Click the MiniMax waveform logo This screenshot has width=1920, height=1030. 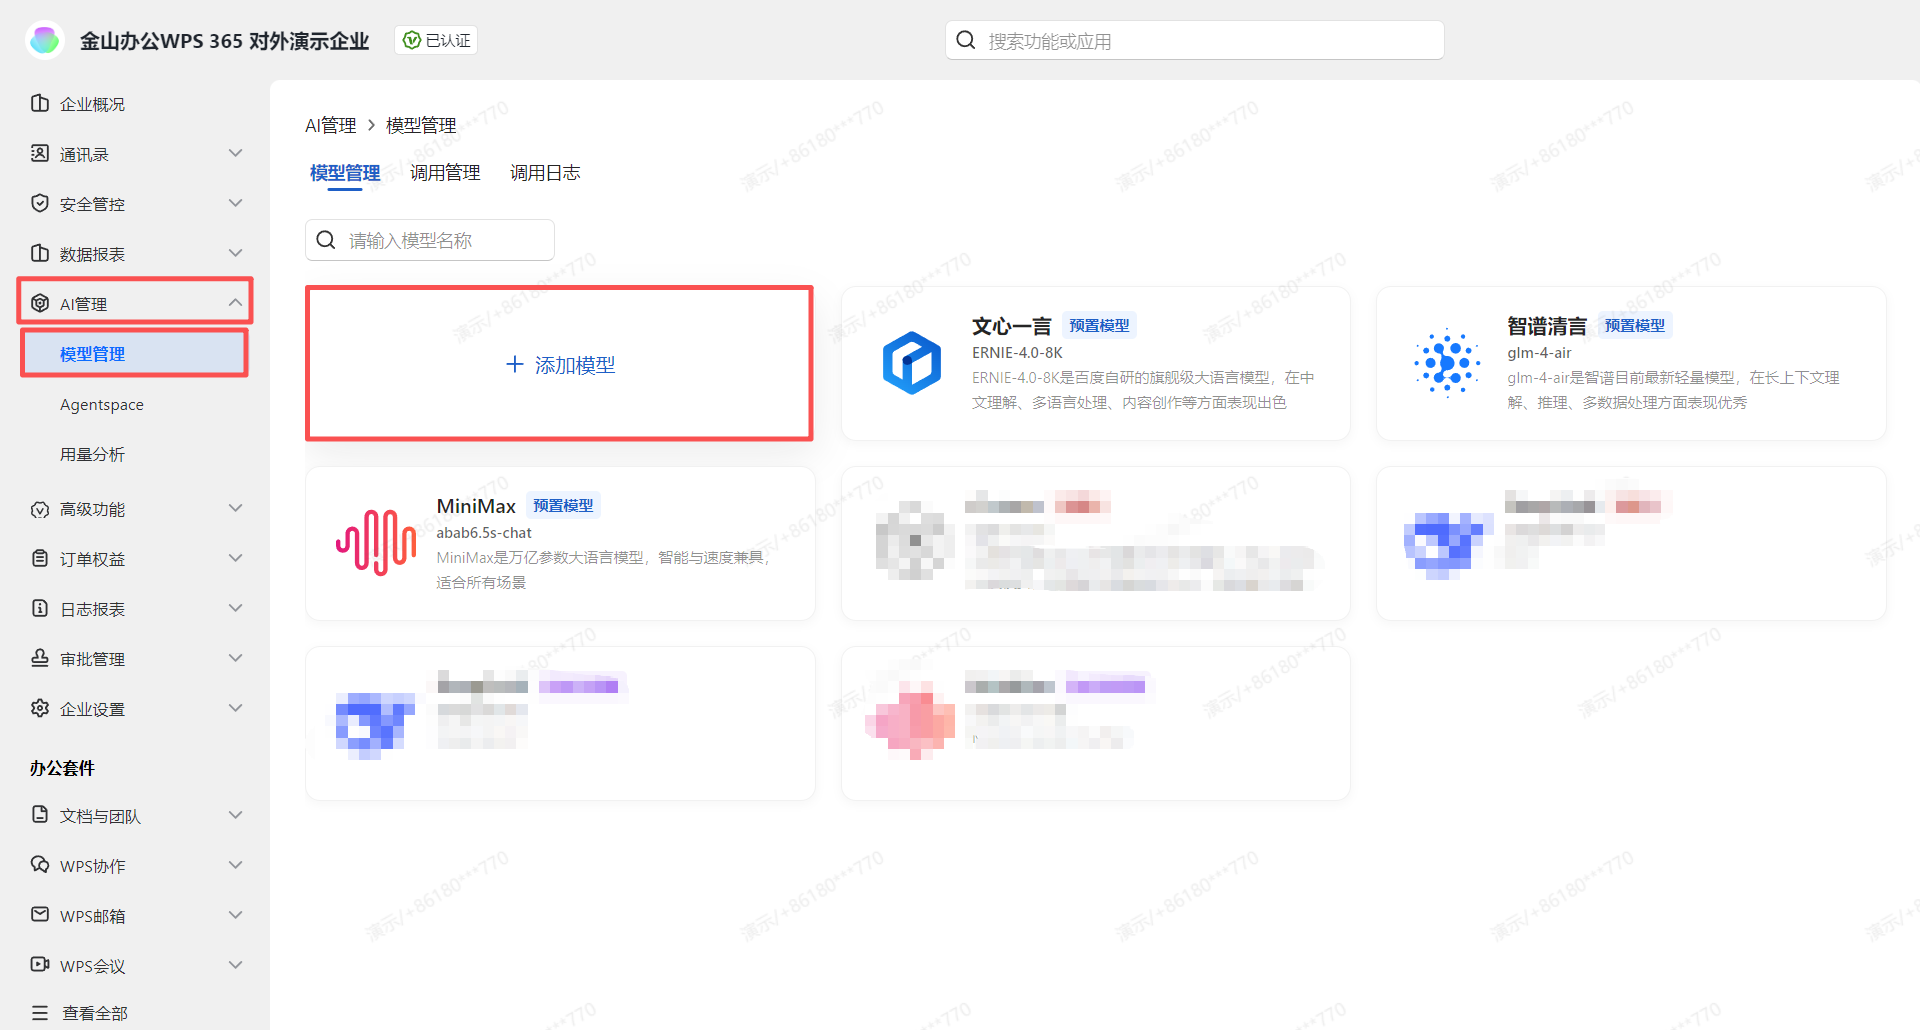[x=376, y=542]
